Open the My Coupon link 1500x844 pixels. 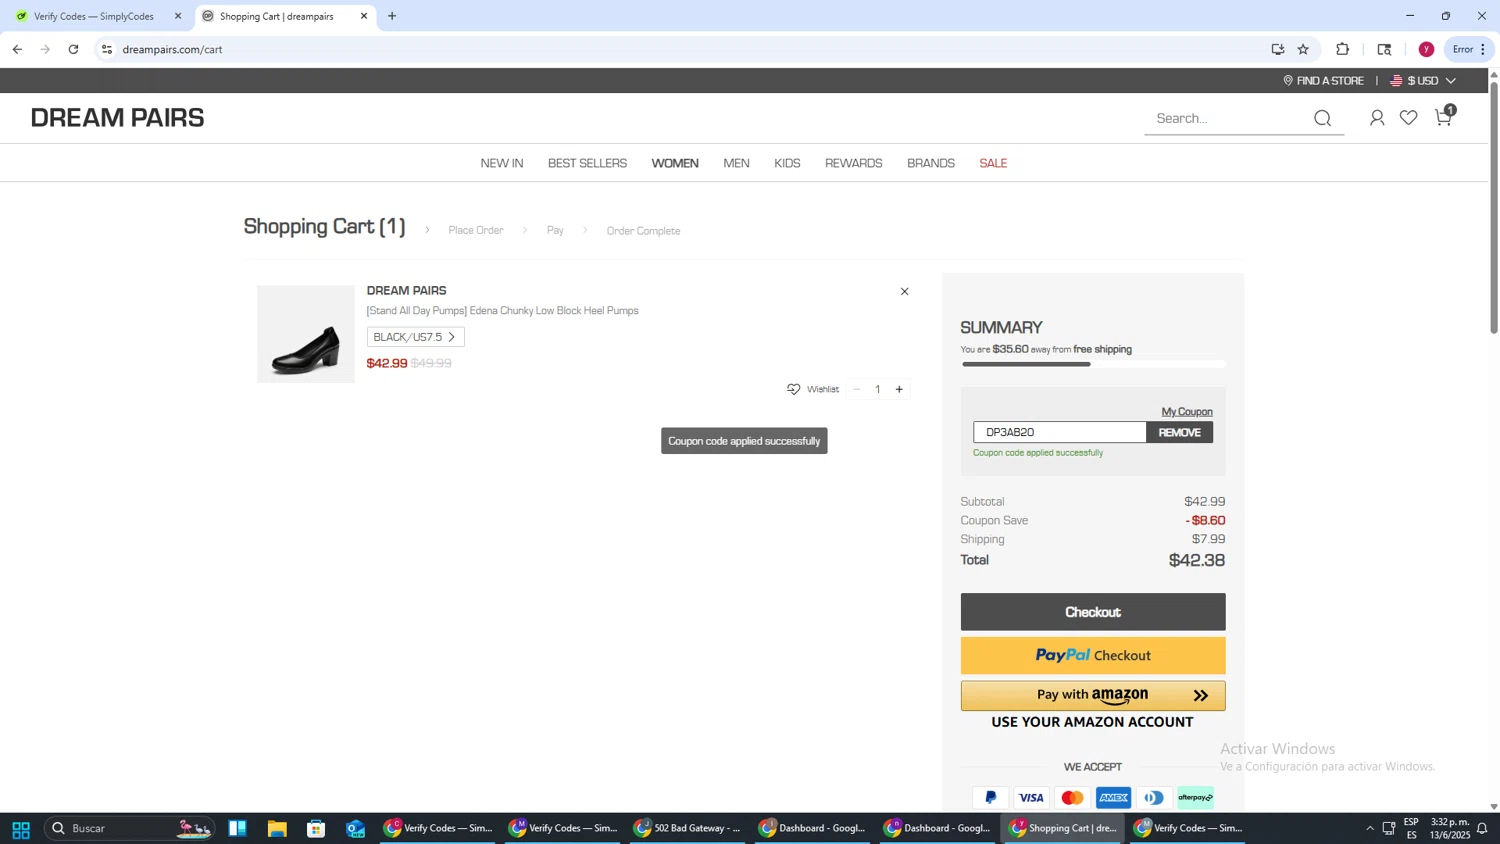pyautogui.click(x=1187, y=412)
